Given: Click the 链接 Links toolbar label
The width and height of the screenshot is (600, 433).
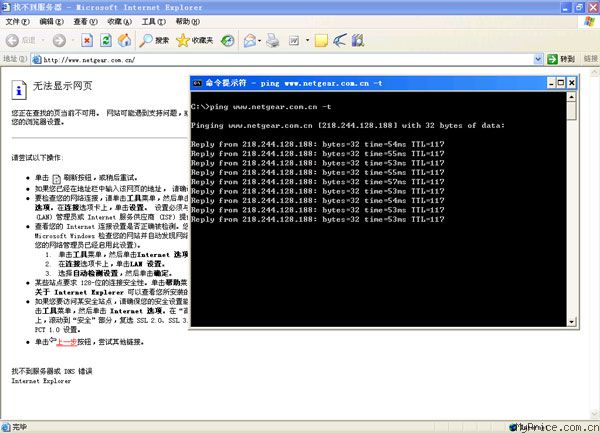Looking at the screenshot, I should point(590,59).
